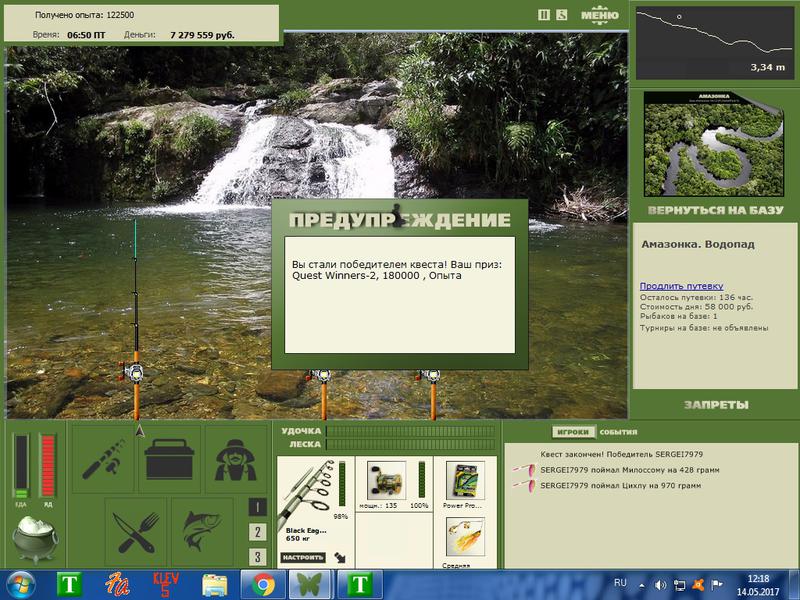Switch to rod slot 1
This screenshot has width=800, height=600.
click(x=258, y=507)
